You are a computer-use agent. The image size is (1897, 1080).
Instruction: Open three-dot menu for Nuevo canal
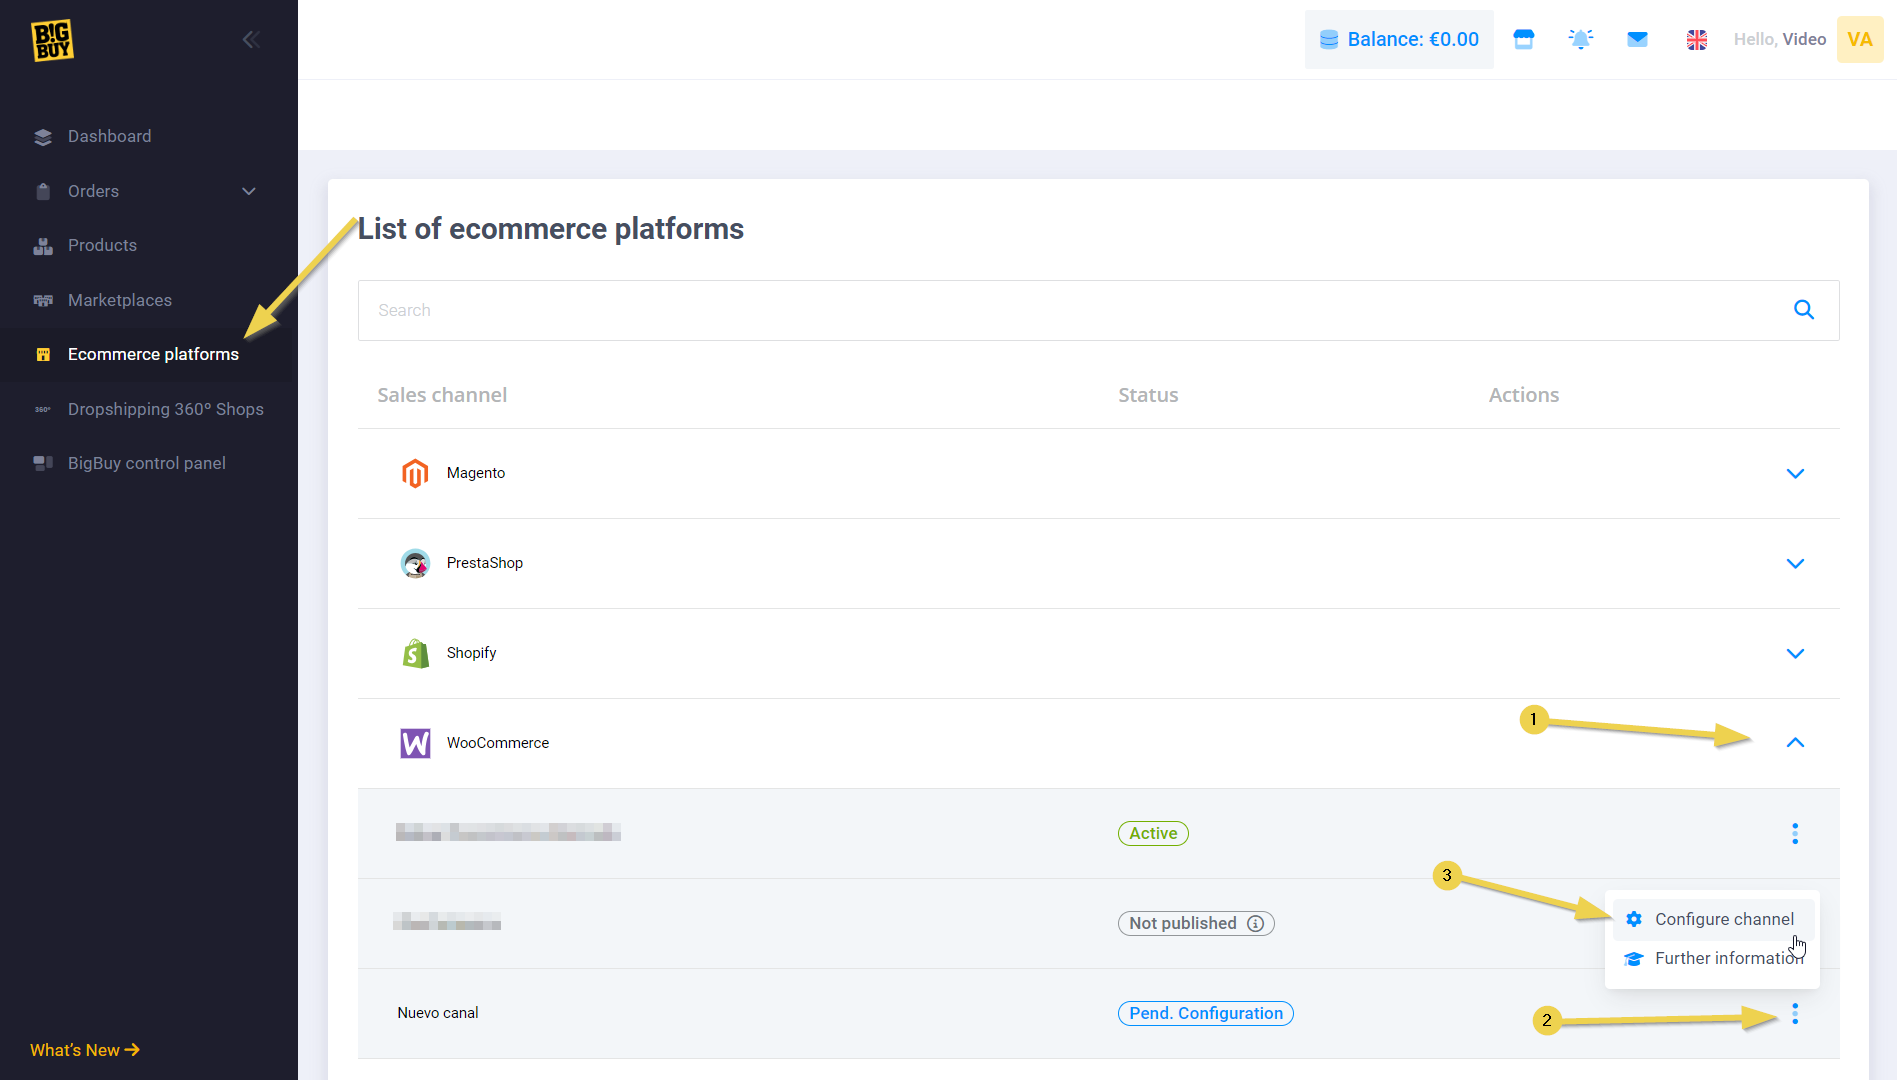(x=1795, y=1014)
